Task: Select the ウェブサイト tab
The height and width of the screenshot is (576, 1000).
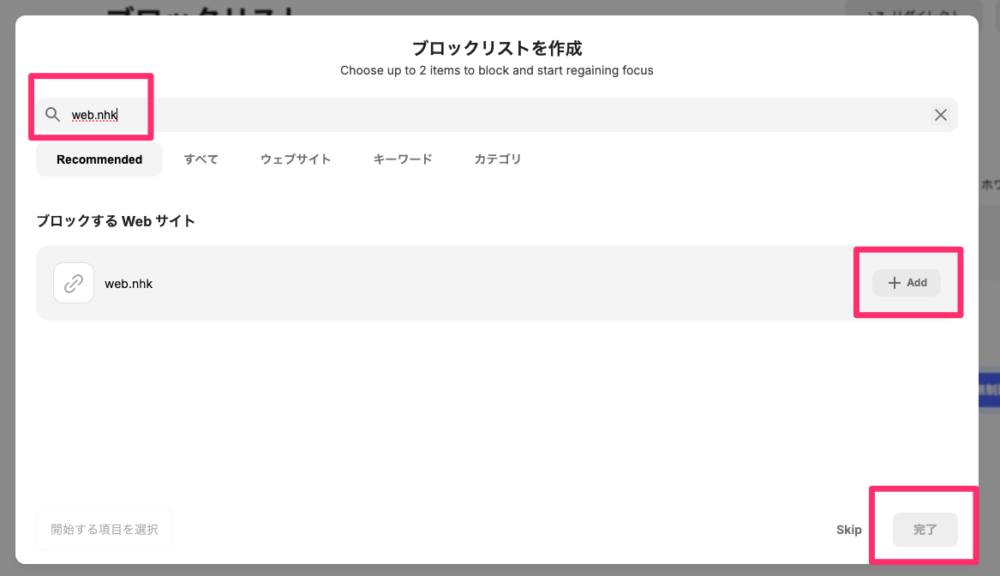Action: pos(295,159)
